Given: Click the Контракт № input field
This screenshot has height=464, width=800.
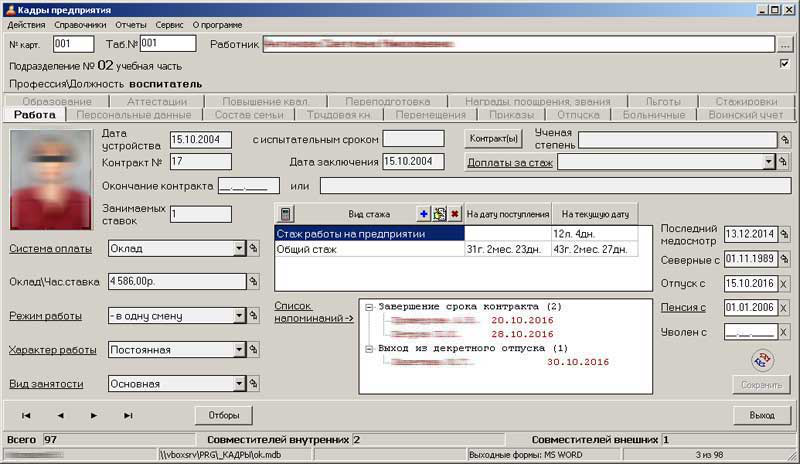Looking at the screenshot, I should 201,162.
